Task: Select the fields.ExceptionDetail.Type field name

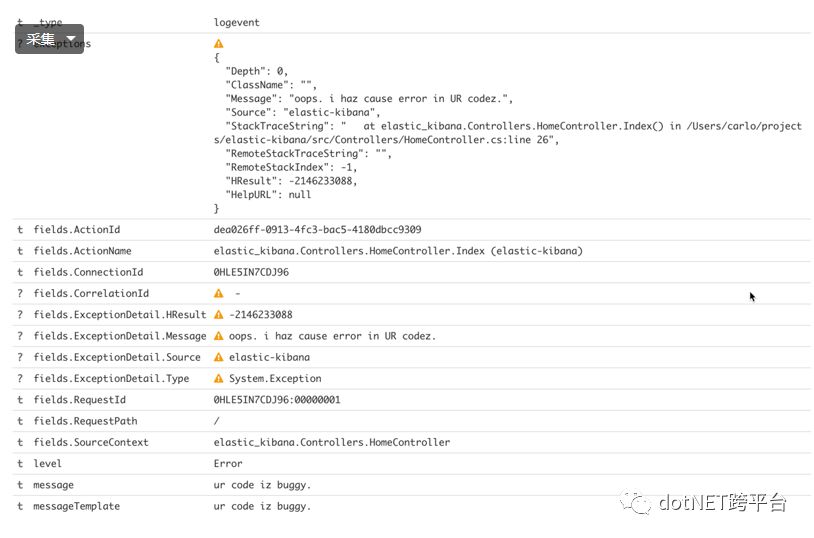Action: [x=111, y=379]
